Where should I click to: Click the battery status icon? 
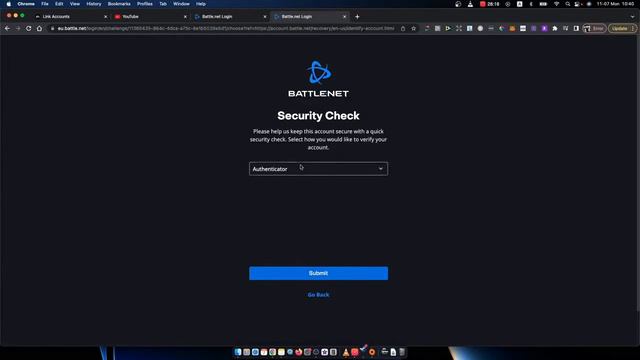(x=543, y=4)
